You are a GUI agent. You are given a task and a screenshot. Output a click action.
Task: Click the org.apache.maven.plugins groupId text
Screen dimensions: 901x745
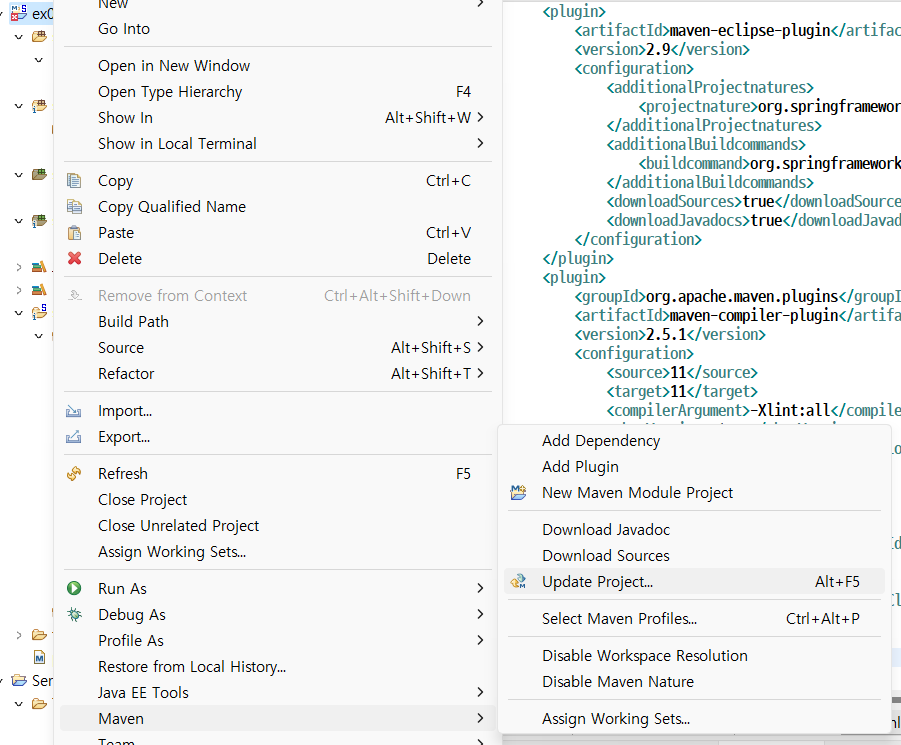[742, 296]
